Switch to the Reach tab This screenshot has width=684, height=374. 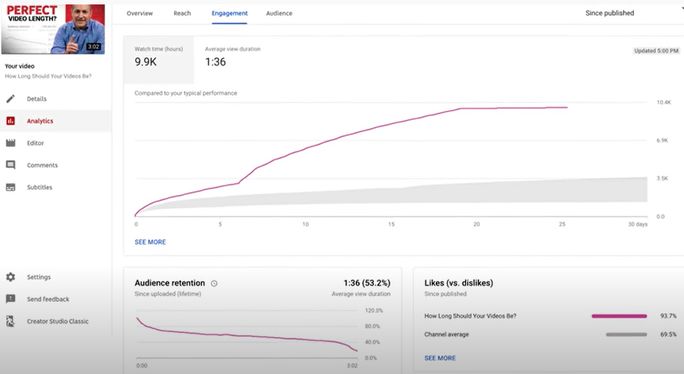[x=182, y=13]
